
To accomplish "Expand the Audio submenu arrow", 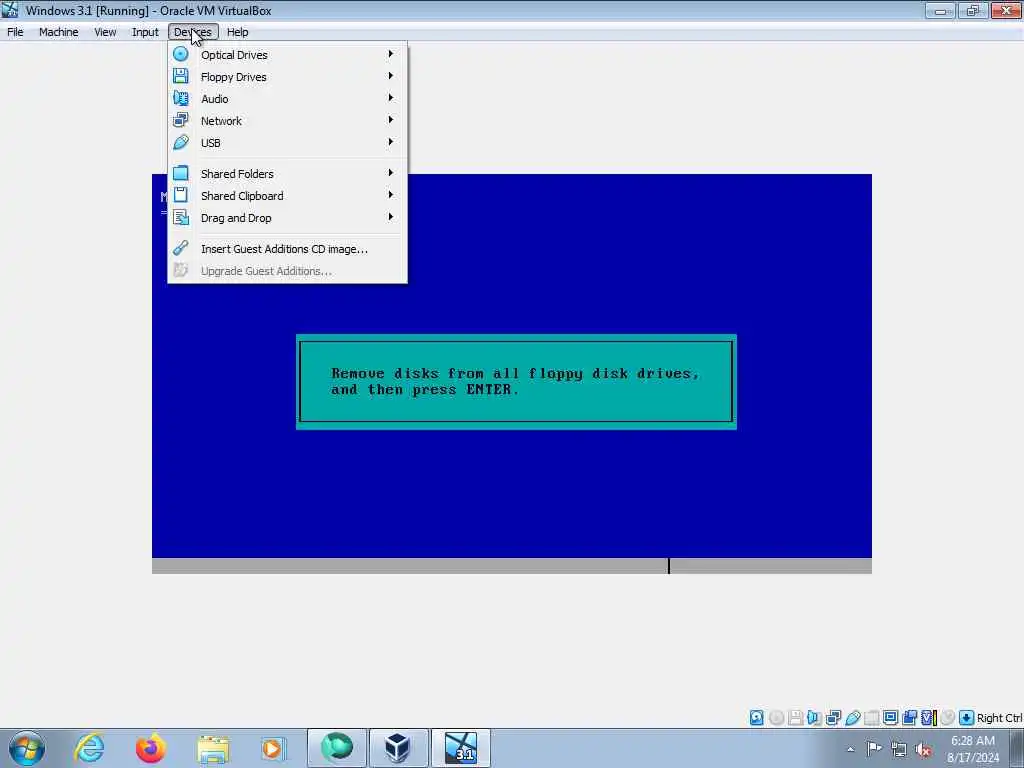I will click(391, 98).
